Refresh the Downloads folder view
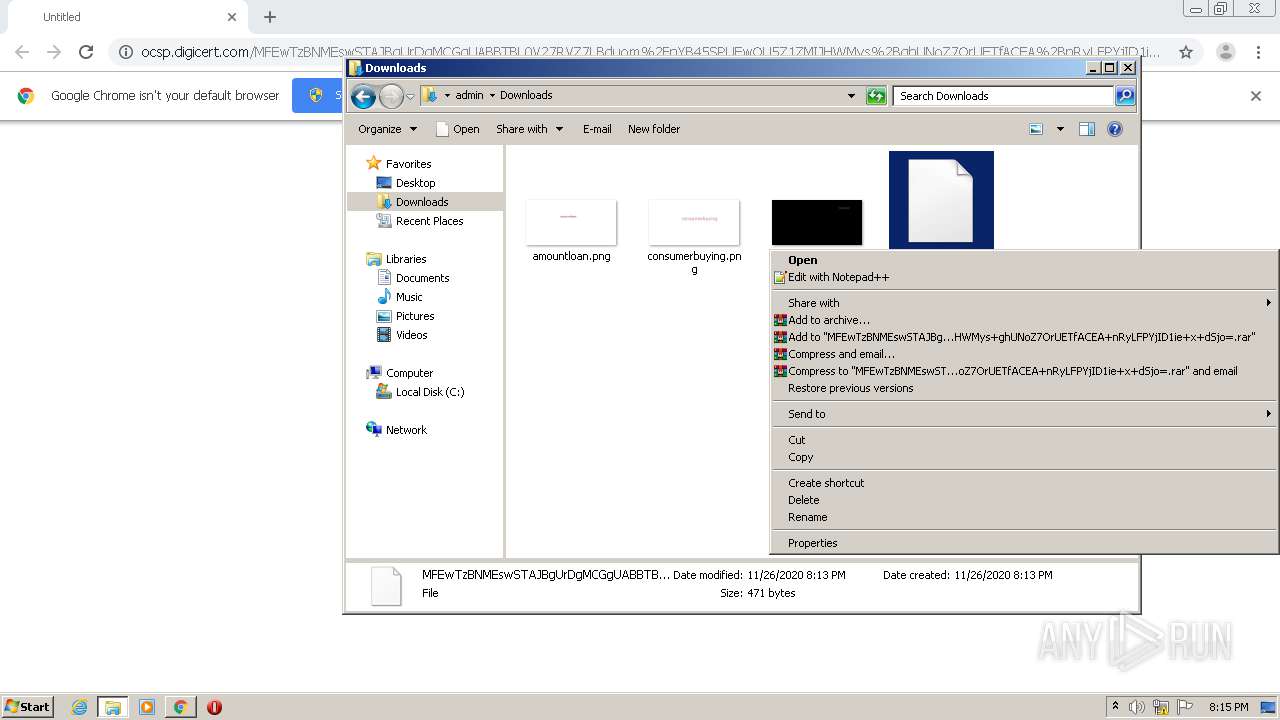Image resolution: width=1280 pixels, height=720 pixels. [x=876, y=96]
